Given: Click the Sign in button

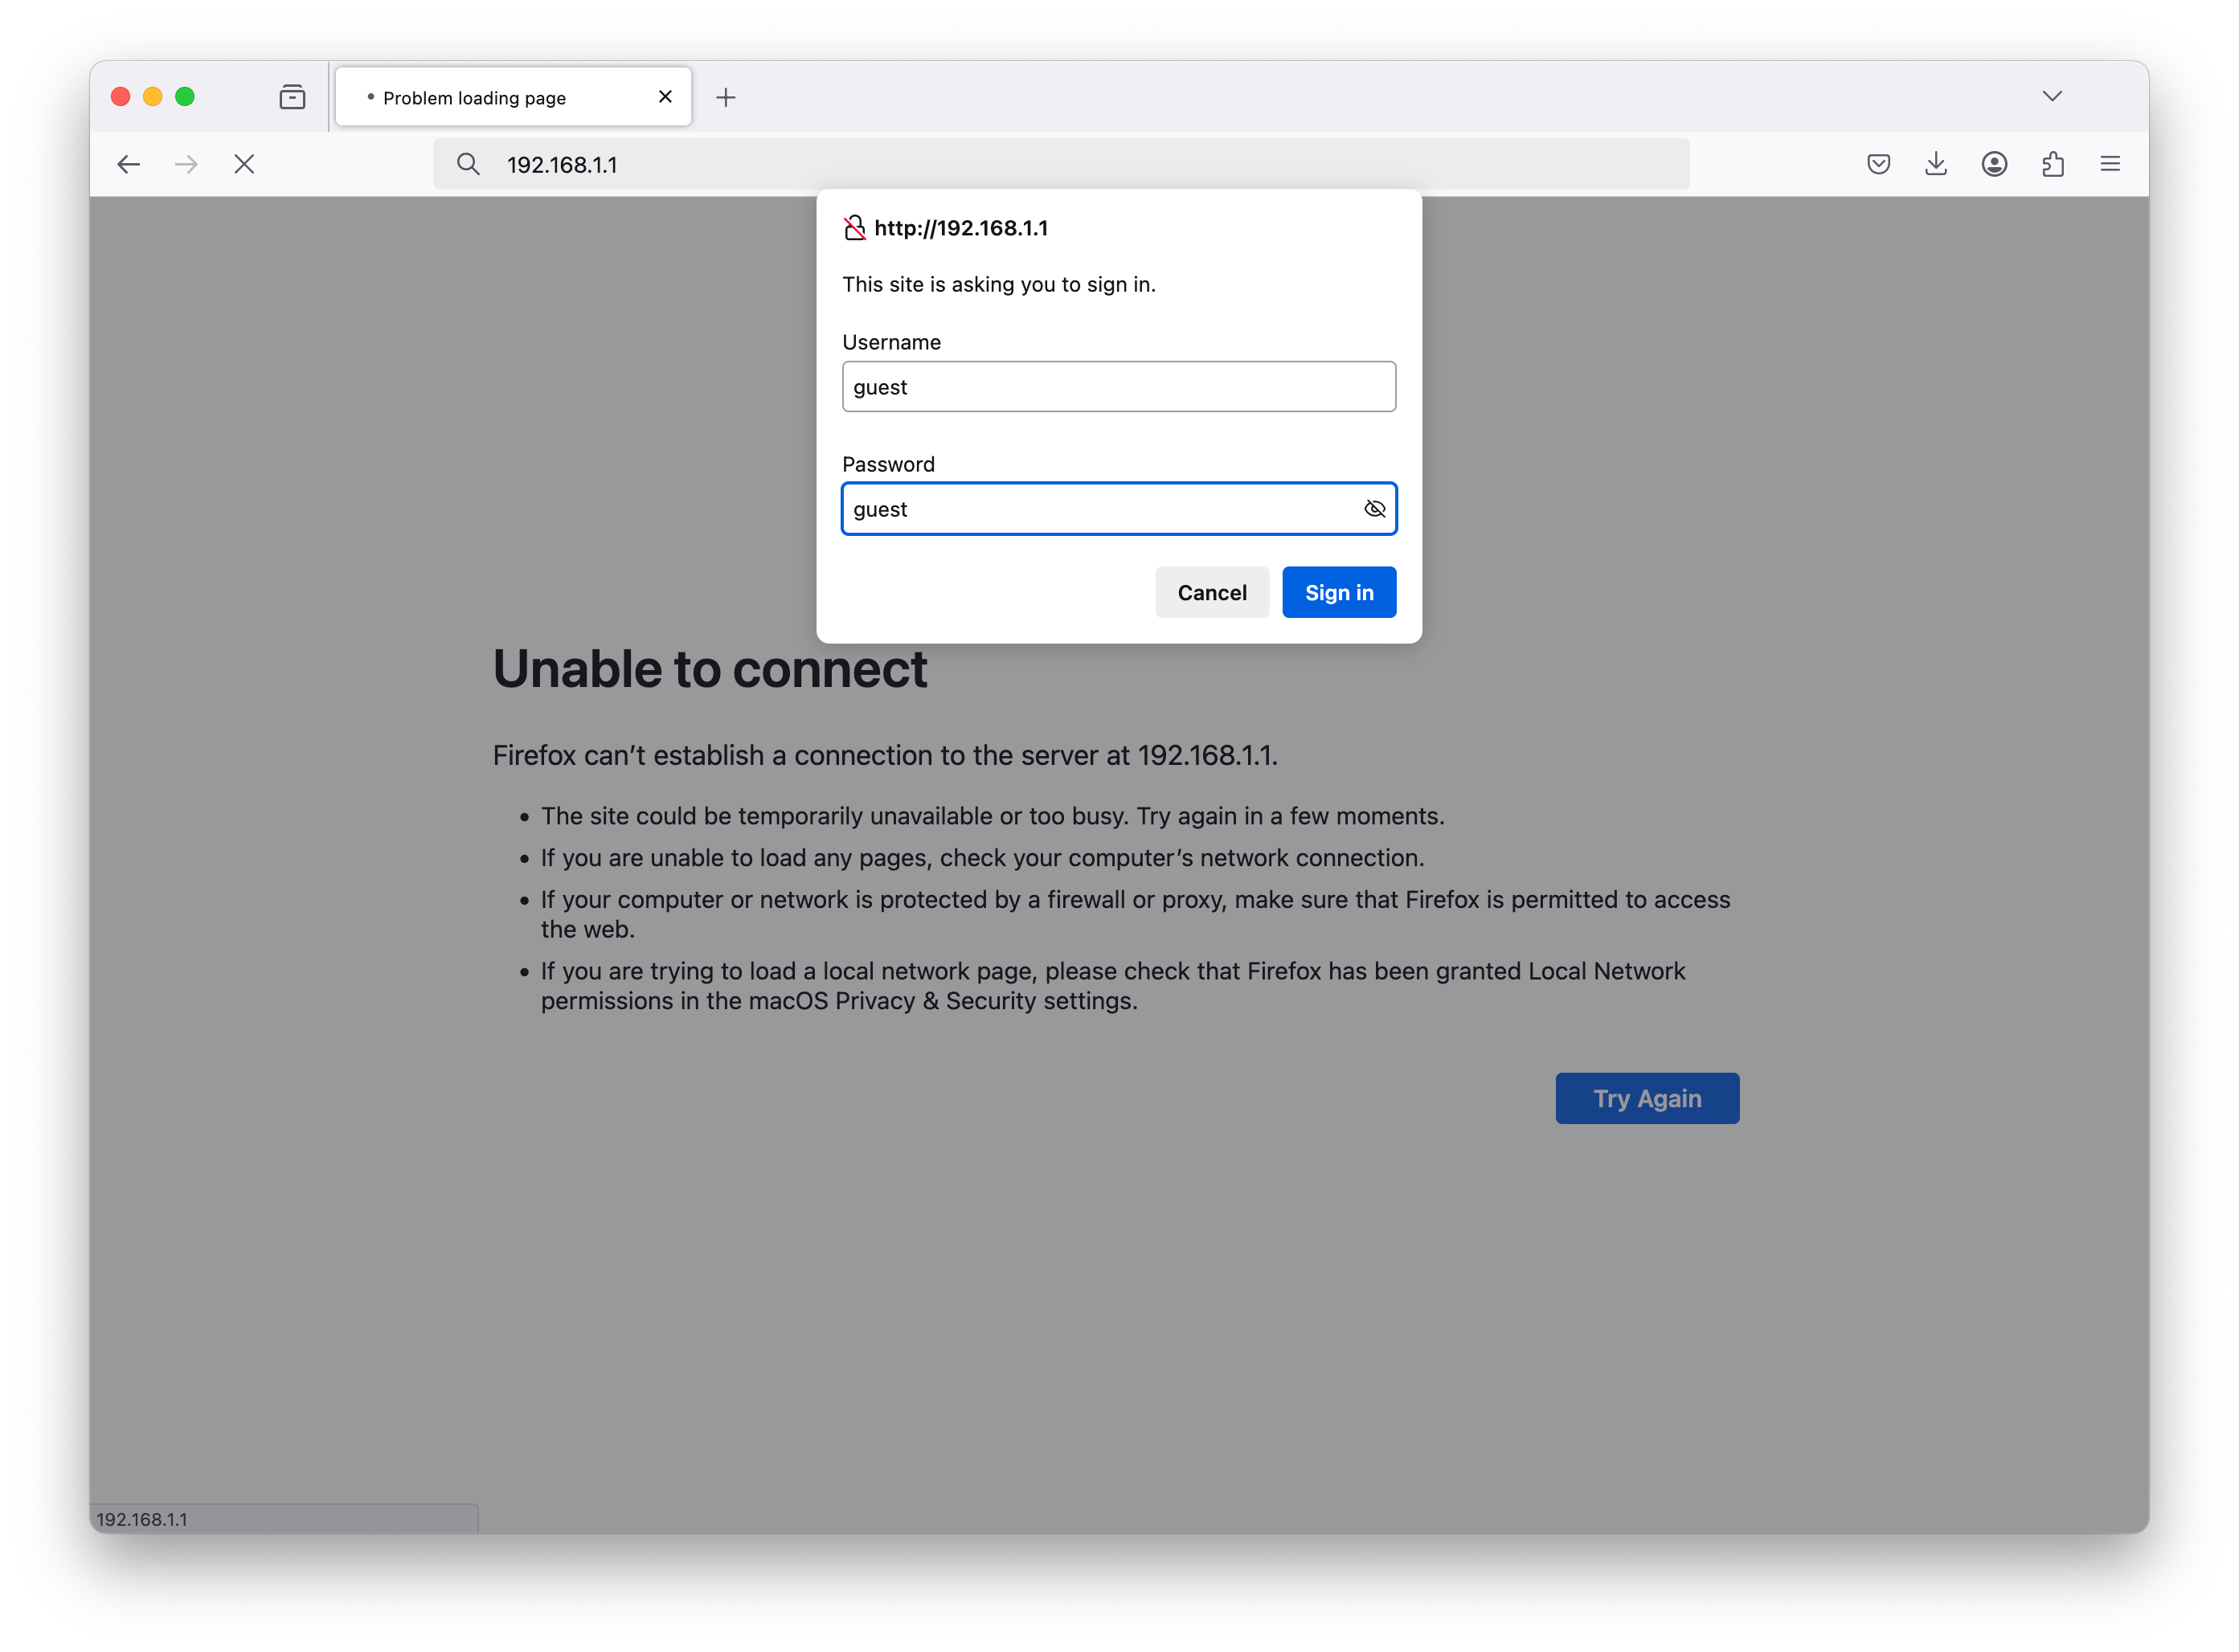Looking at the screenshot, I should (1339, 592).
